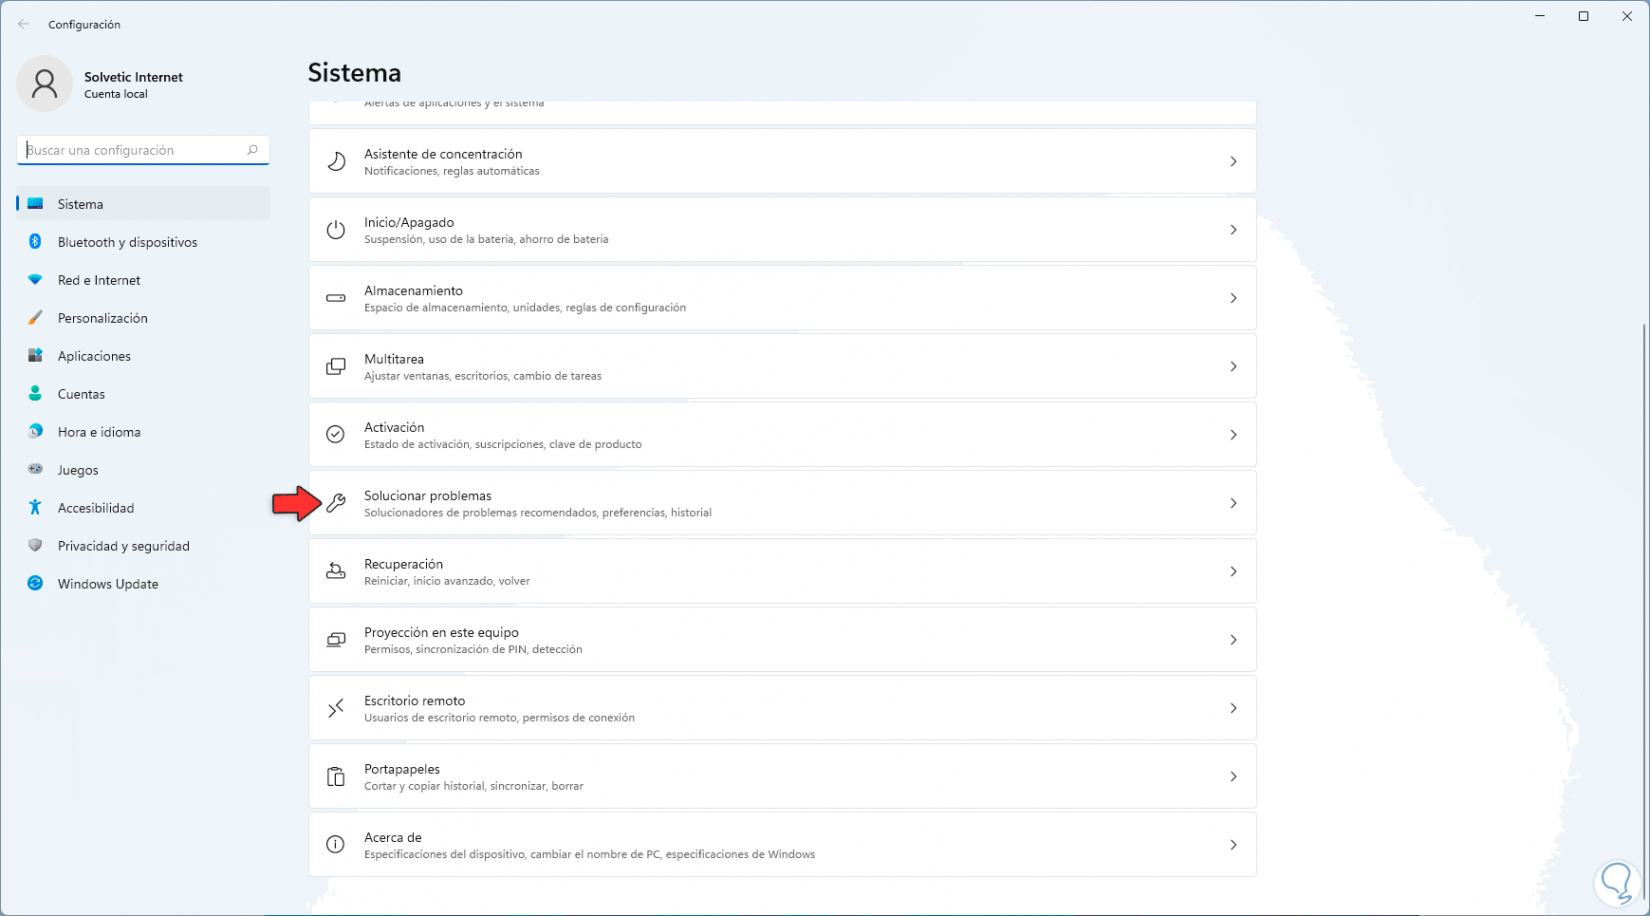The image size is (1650, 916).
Task: Click the Escritorio remoto icon
Action: (336, 708)
